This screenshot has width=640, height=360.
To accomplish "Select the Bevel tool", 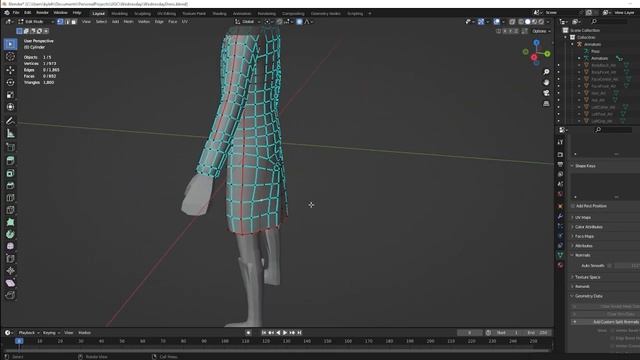I will click(x=10, y=185).
